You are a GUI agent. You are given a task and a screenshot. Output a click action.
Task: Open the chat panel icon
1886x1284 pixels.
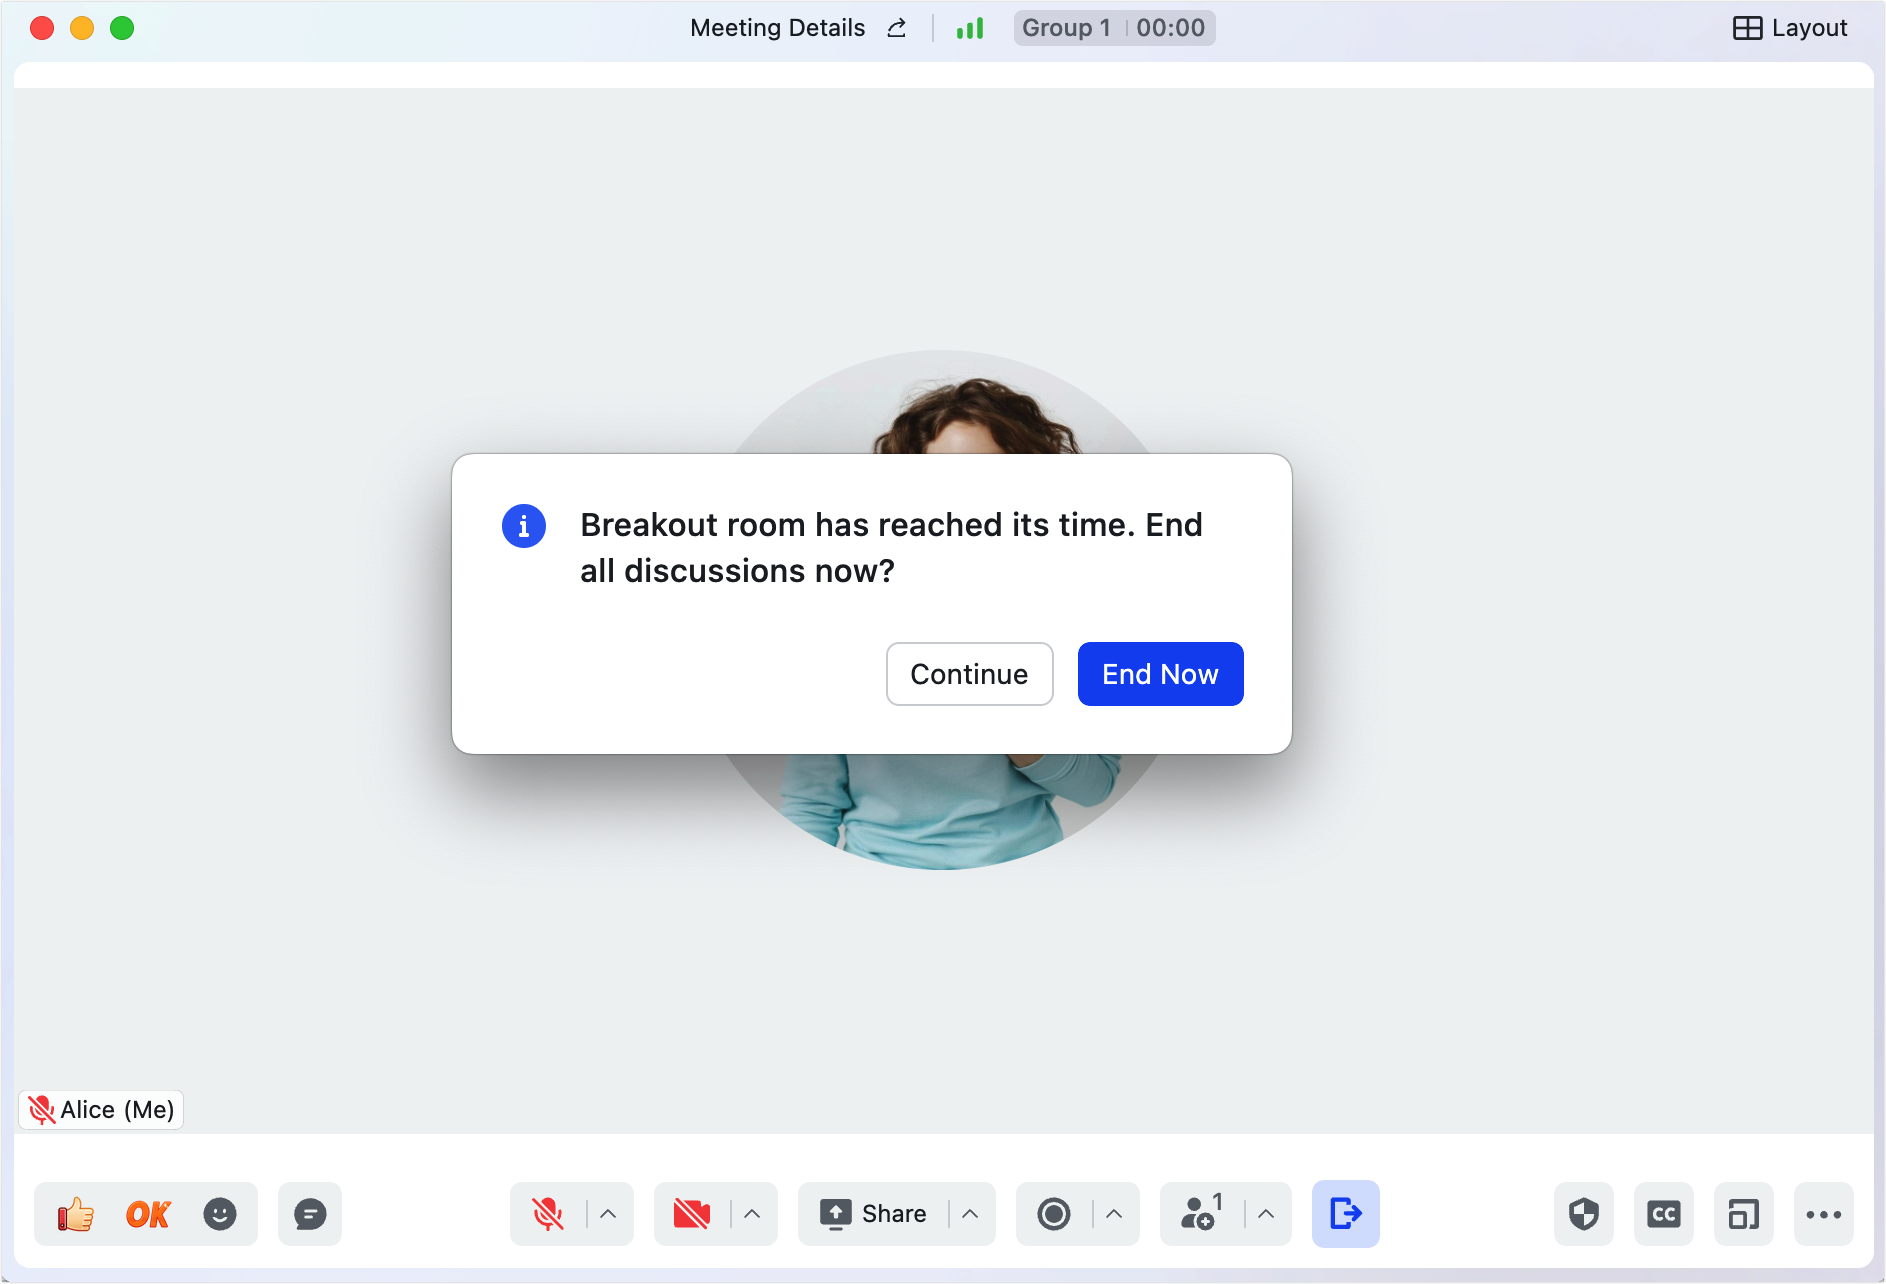point(310,1215)
